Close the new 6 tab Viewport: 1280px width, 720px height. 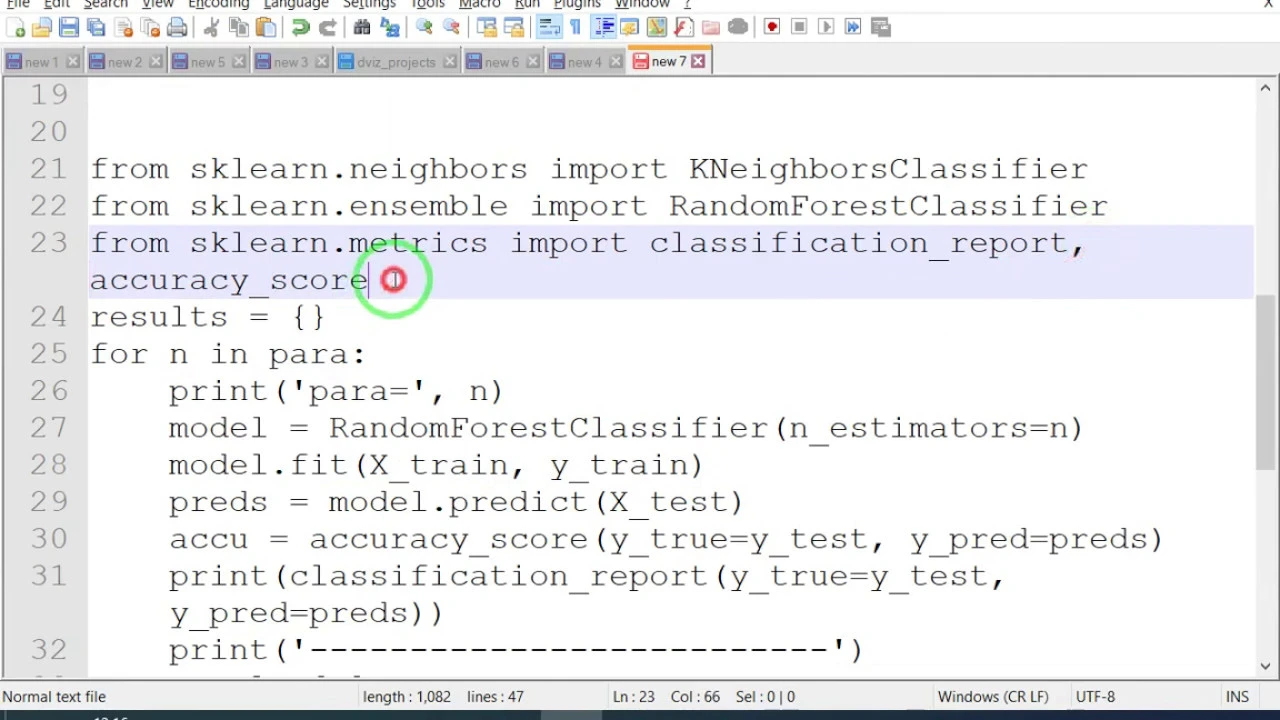[x=532, y=62]
